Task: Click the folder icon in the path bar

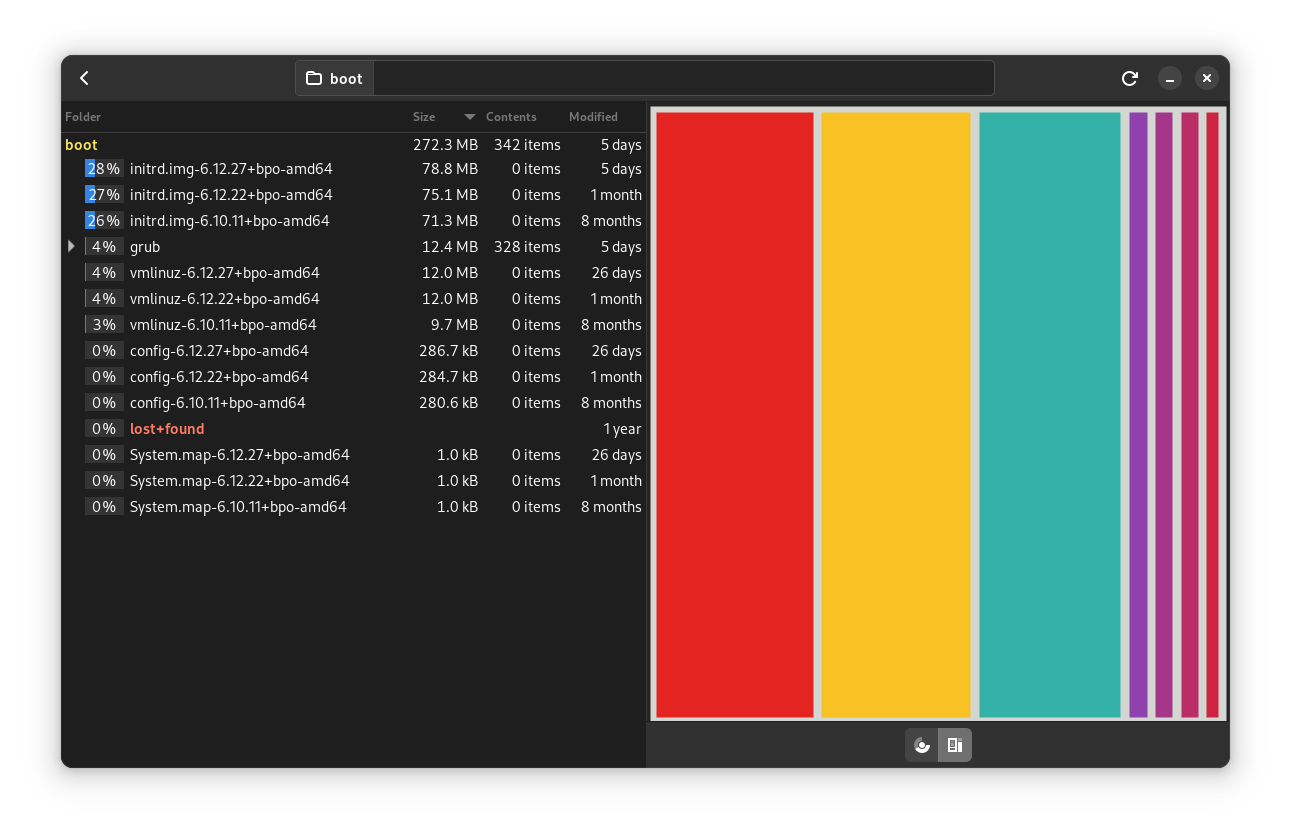Action: tap(314, 77)
